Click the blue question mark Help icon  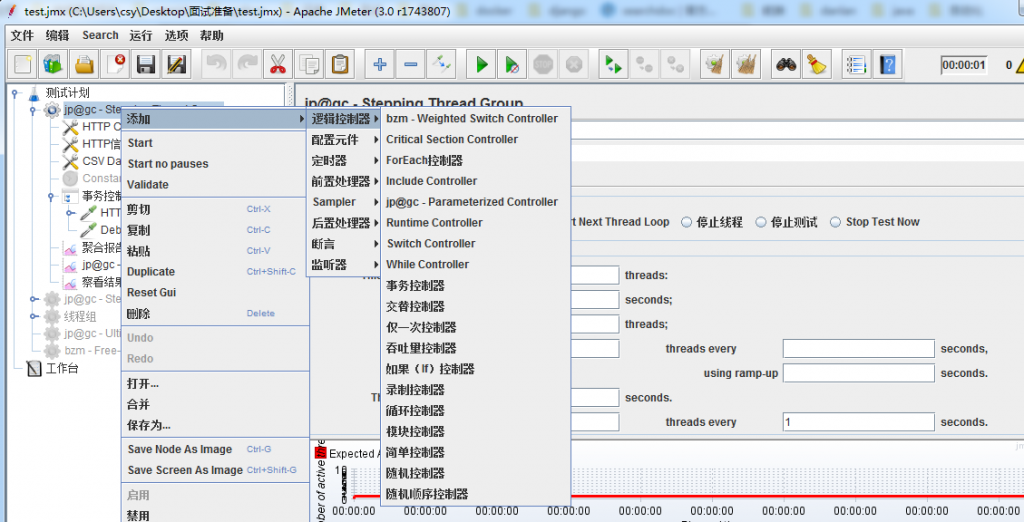point(885,65)
